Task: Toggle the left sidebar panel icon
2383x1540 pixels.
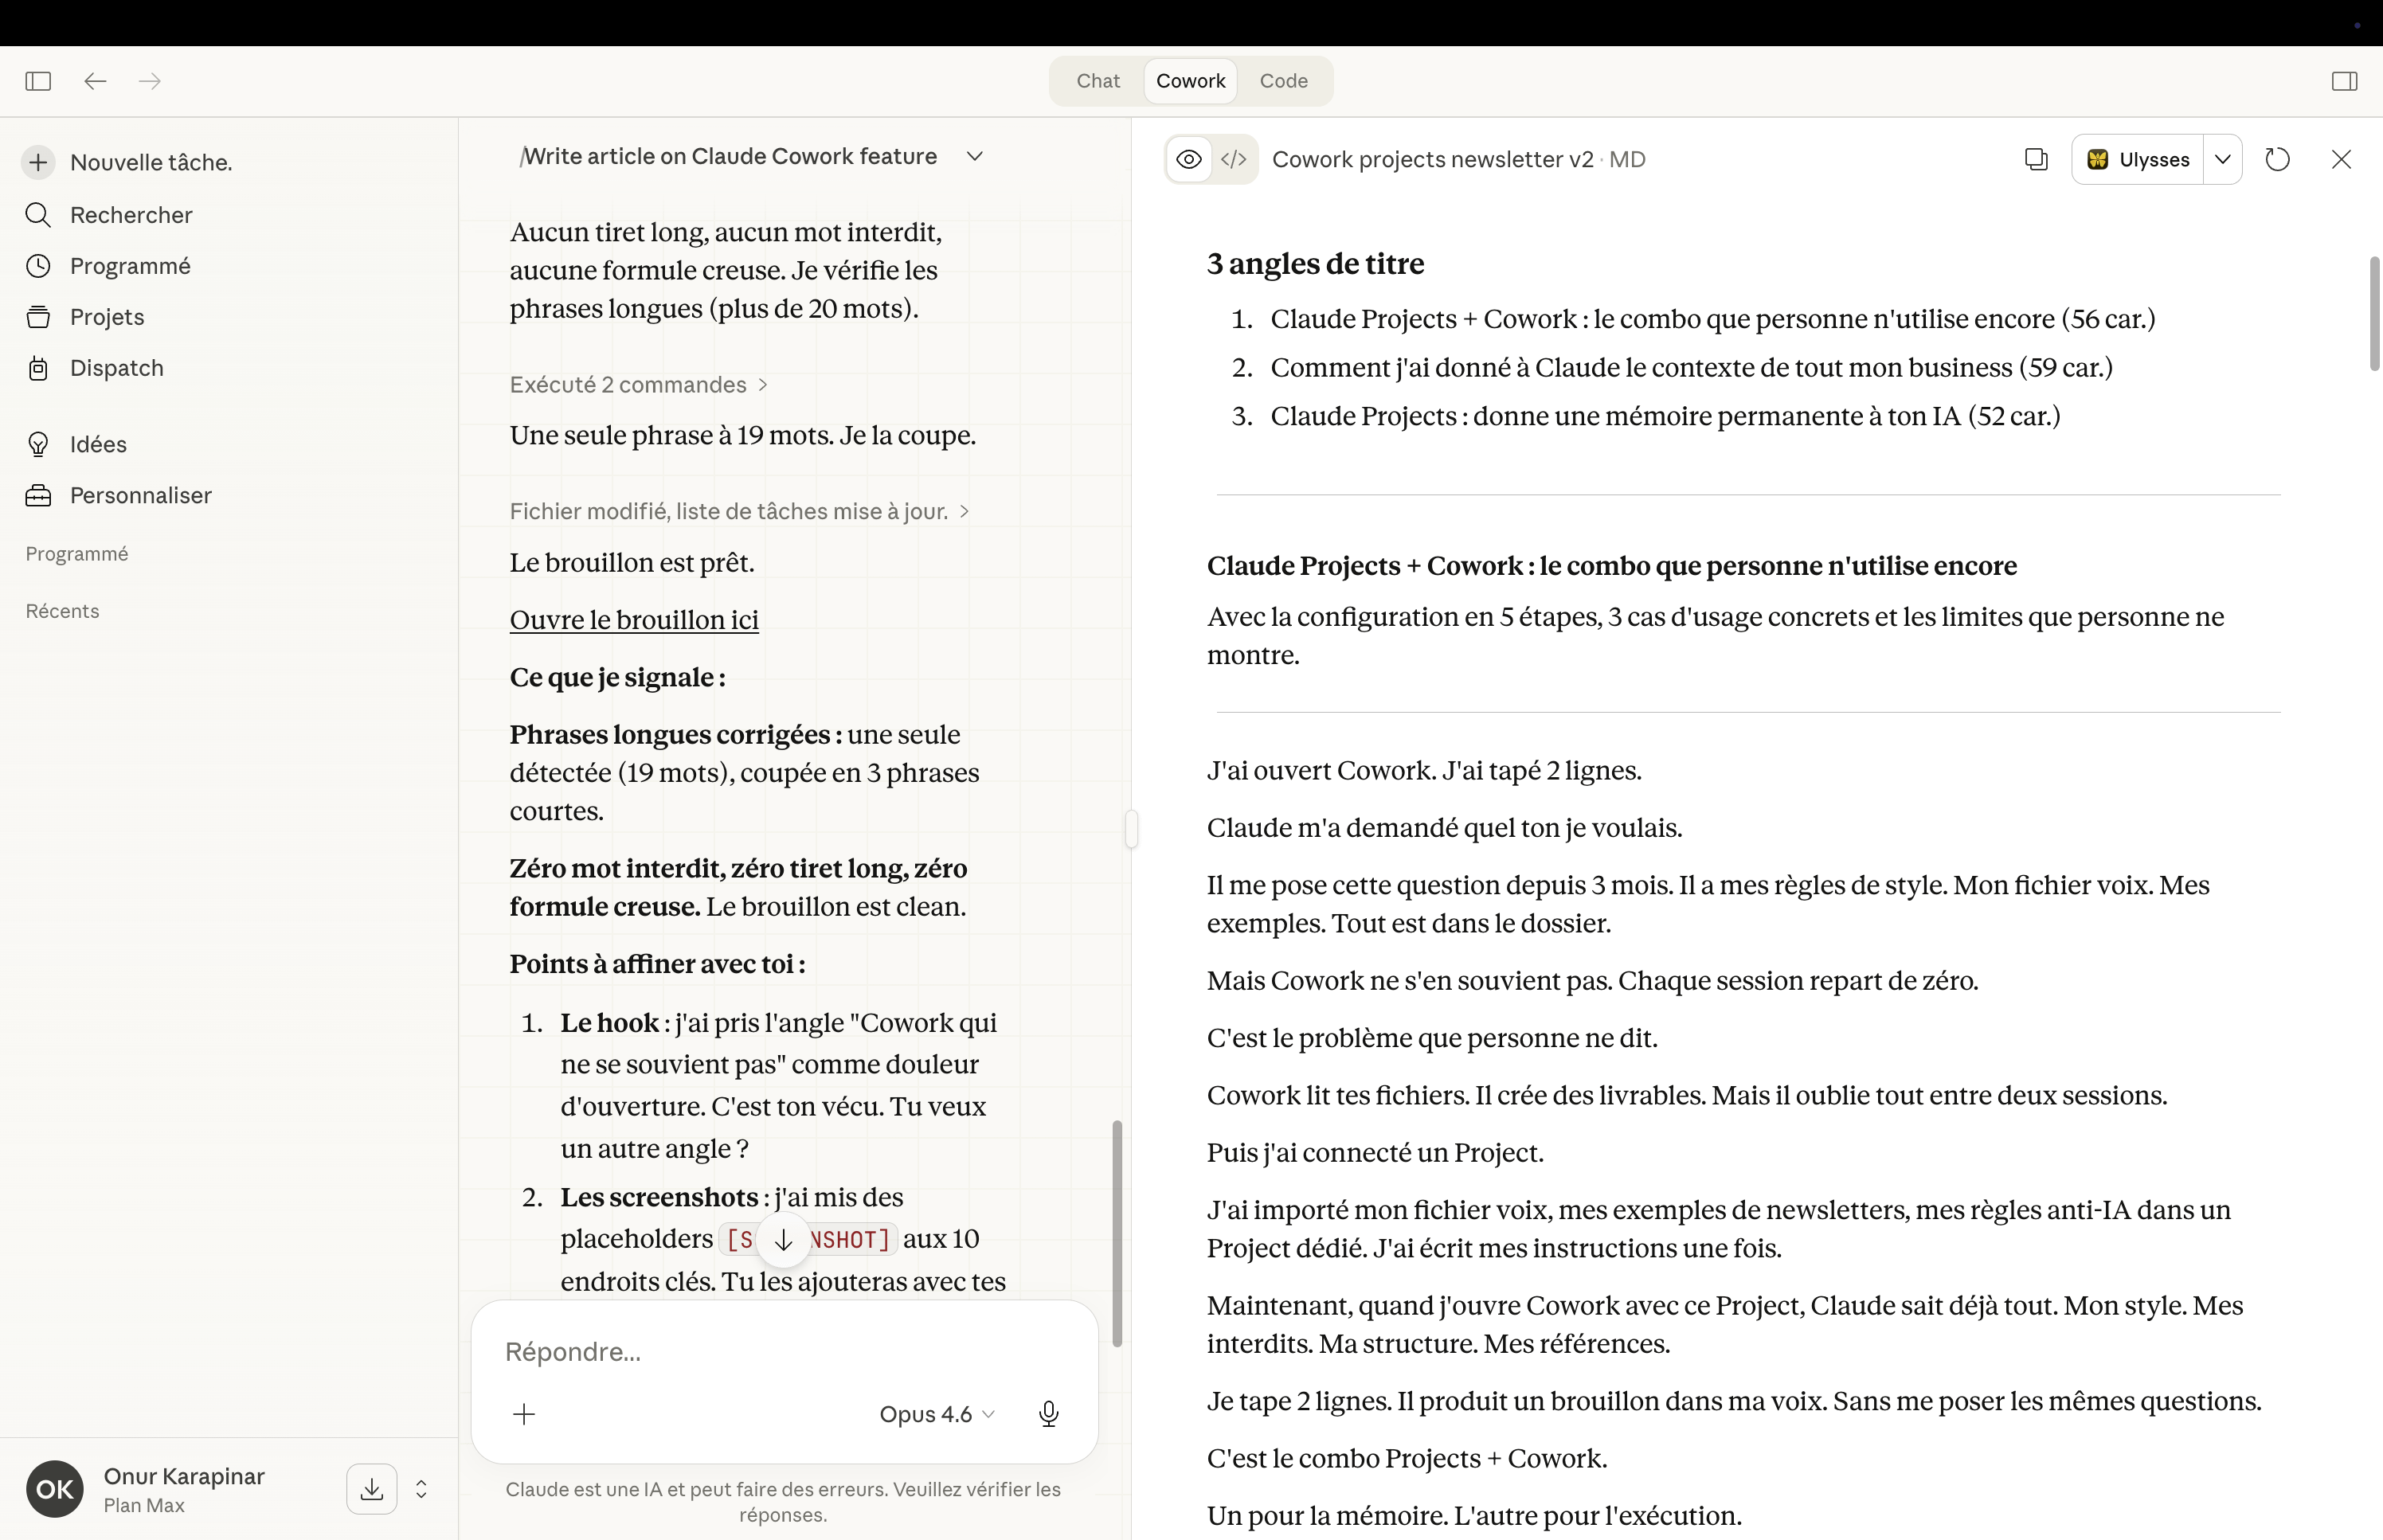Action: (38, 81)
